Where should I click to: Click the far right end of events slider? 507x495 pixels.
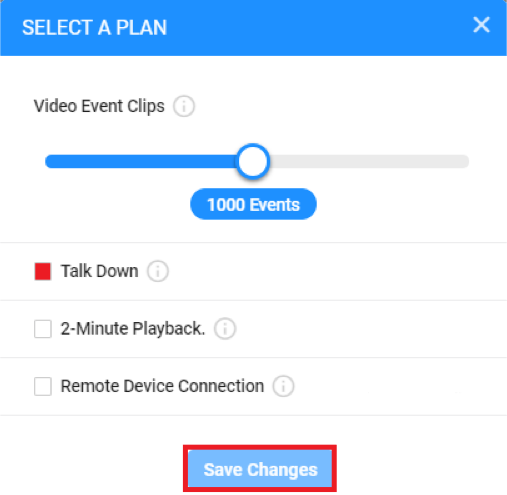click(465, 161)
